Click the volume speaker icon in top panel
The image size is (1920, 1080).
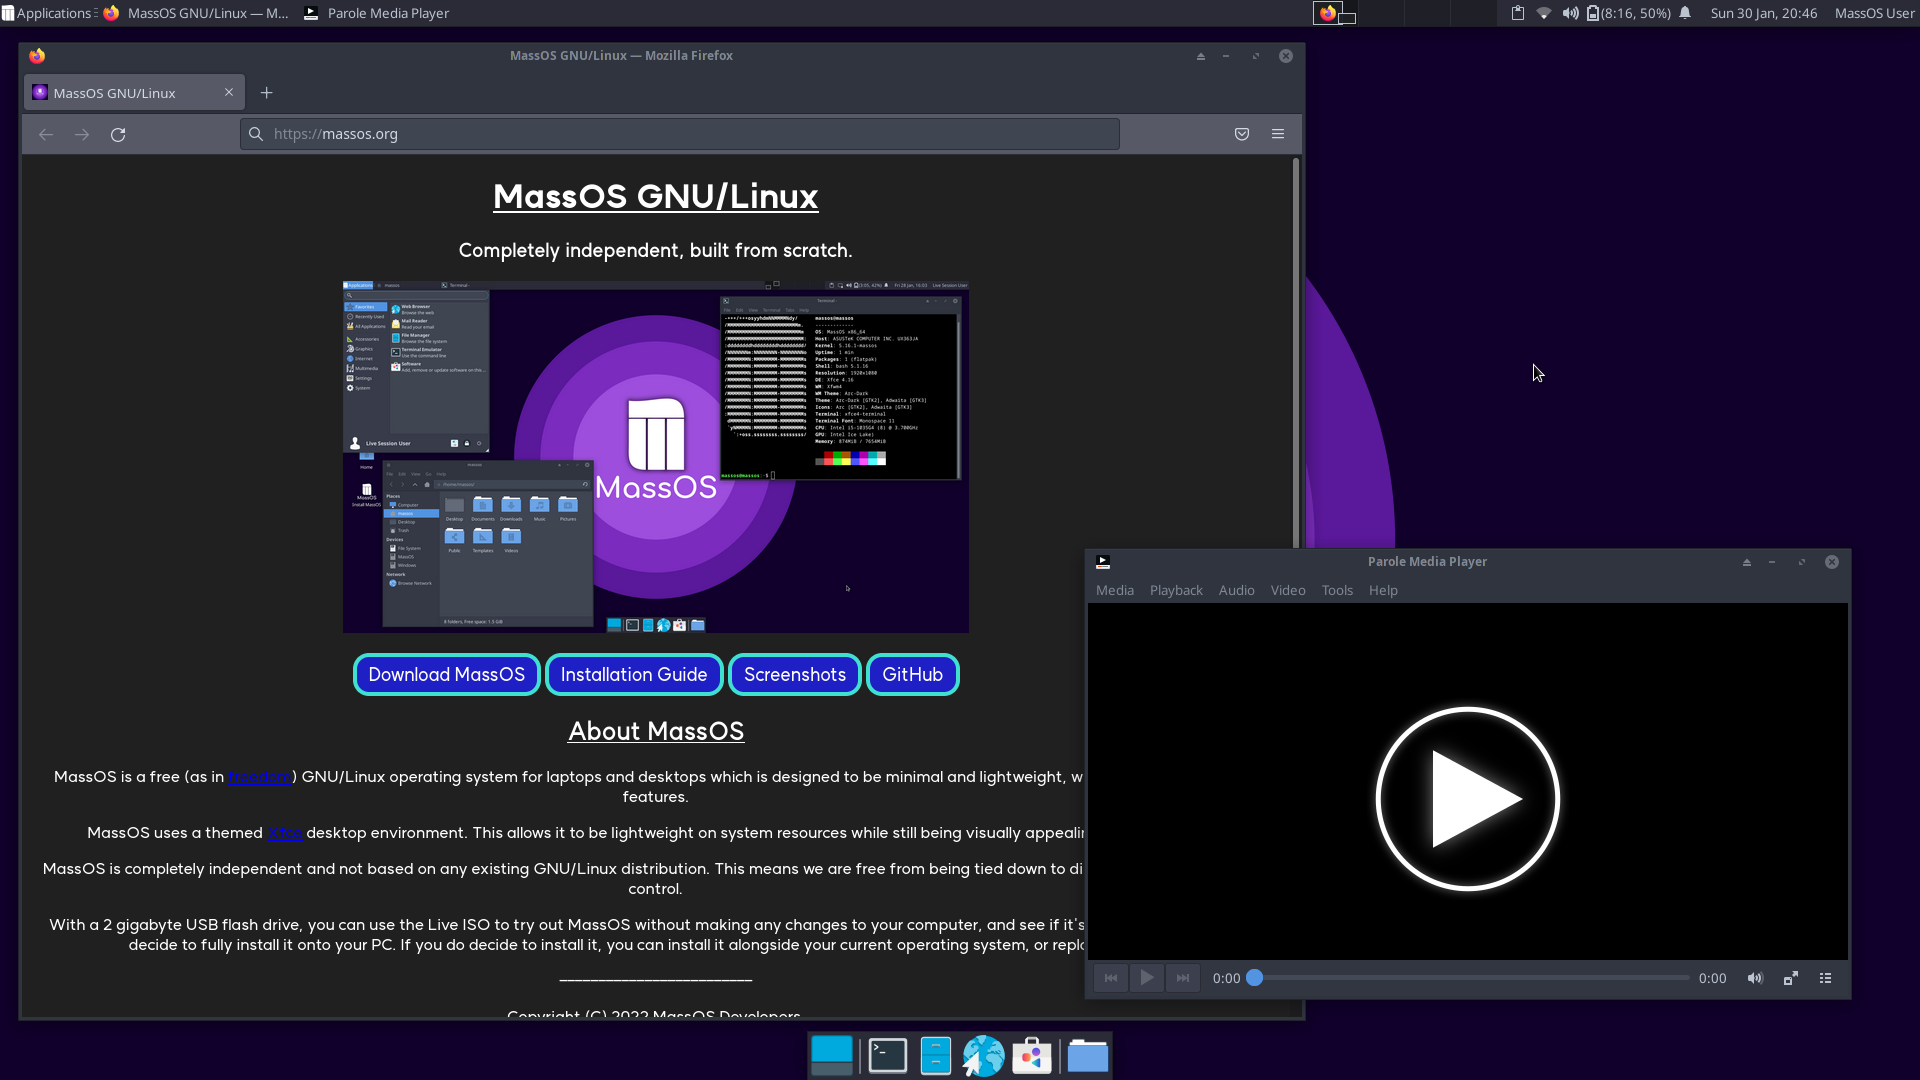click(1570, 13)
